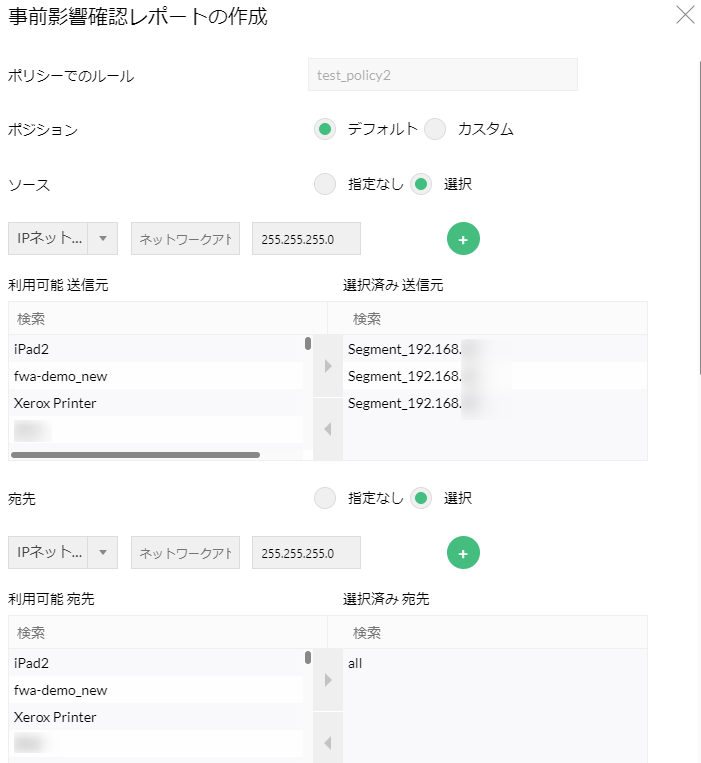Open the source IPネット type dropdown
The image size is (701, 763).
click(63, 240)
